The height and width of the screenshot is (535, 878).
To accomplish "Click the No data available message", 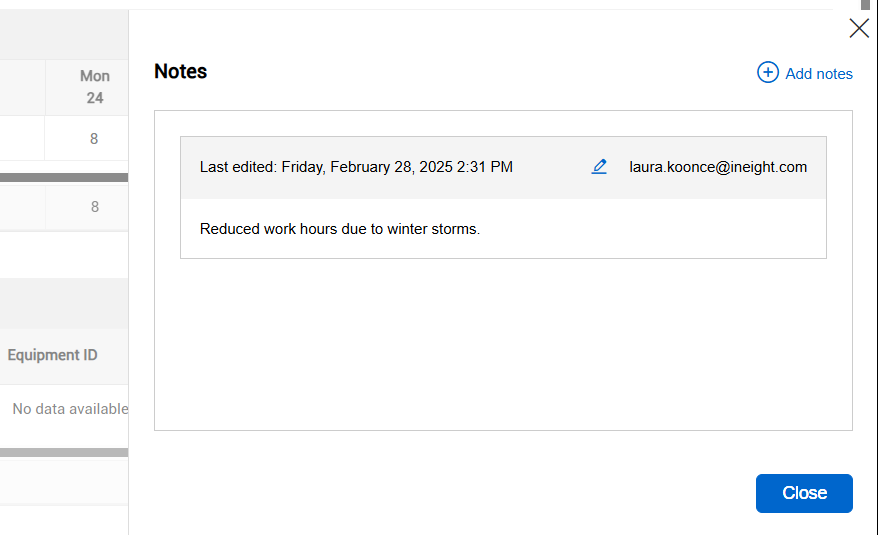I will coord(70,409).
